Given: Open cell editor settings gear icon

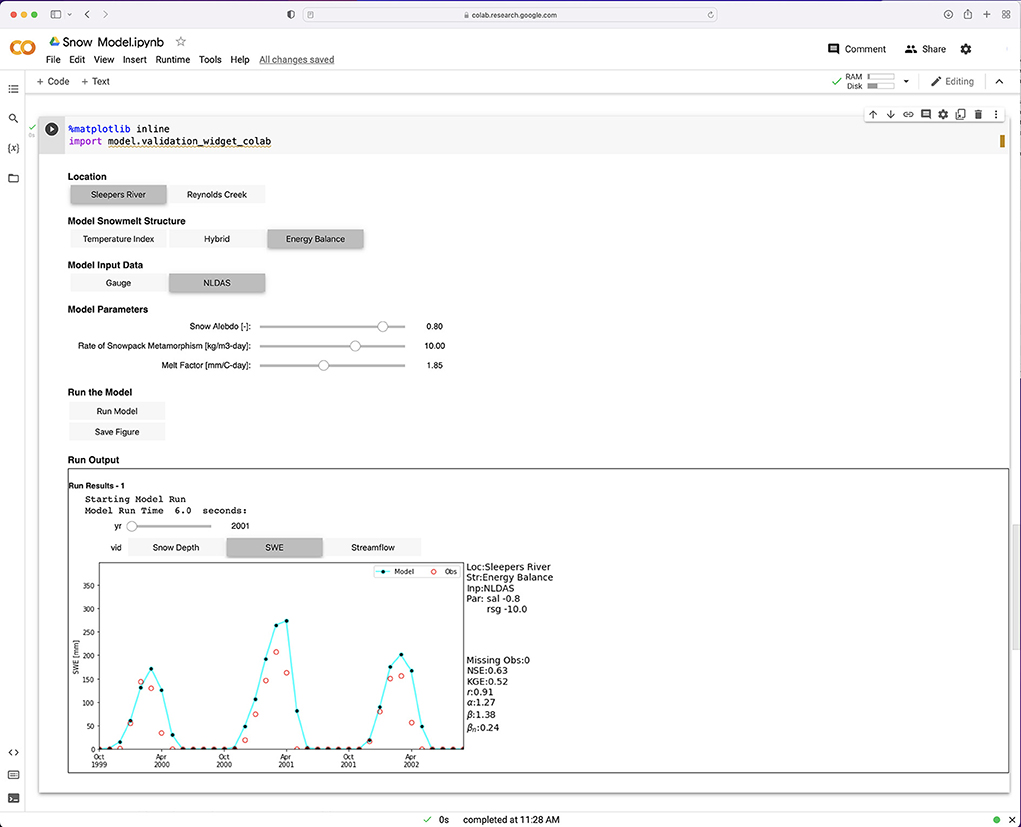Looking at the screenshot, I should tap(943, 114).
